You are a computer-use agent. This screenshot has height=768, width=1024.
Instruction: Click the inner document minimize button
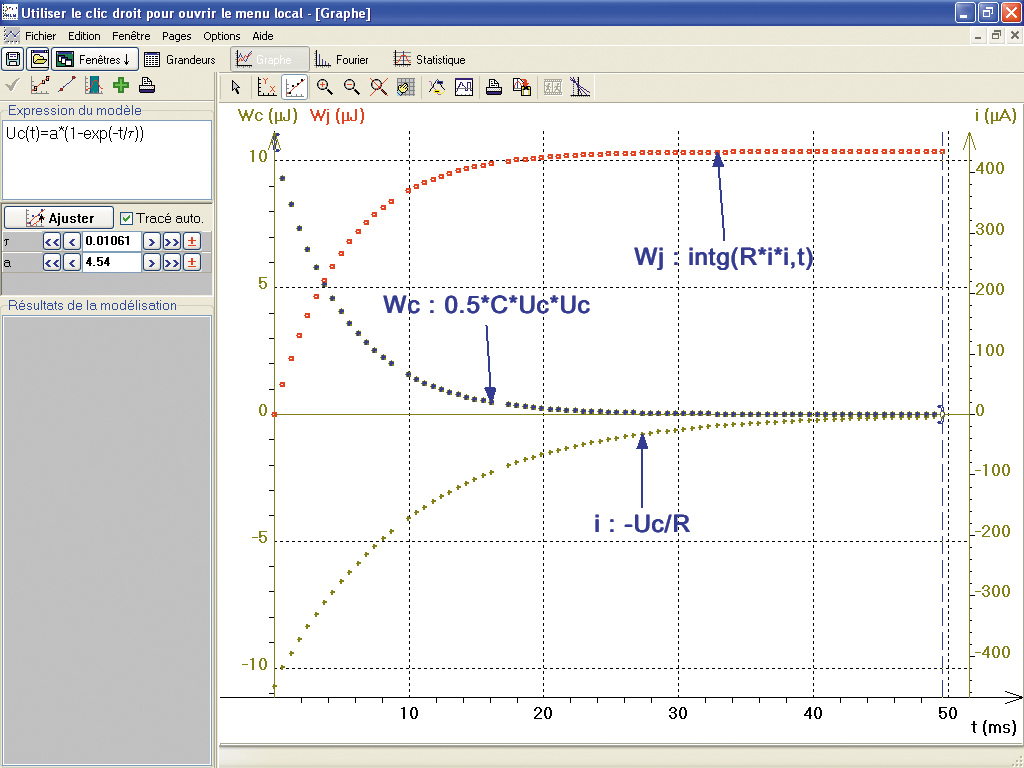[978, 36]
